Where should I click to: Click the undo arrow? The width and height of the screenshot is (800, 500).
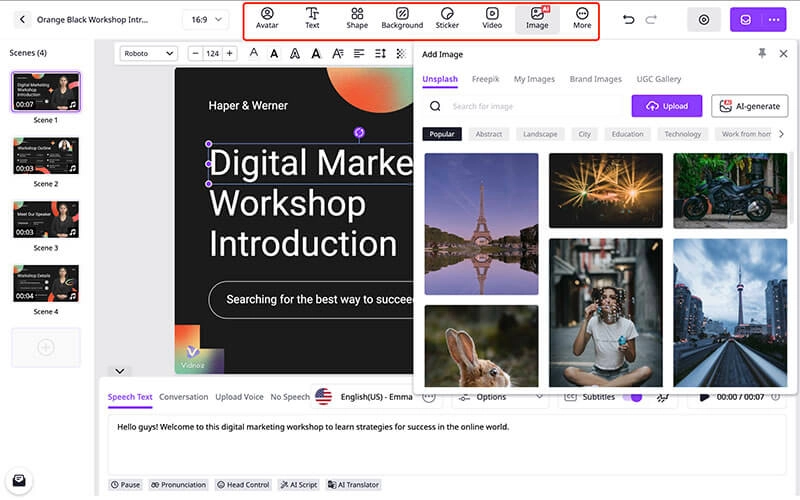tap(628, 19)
